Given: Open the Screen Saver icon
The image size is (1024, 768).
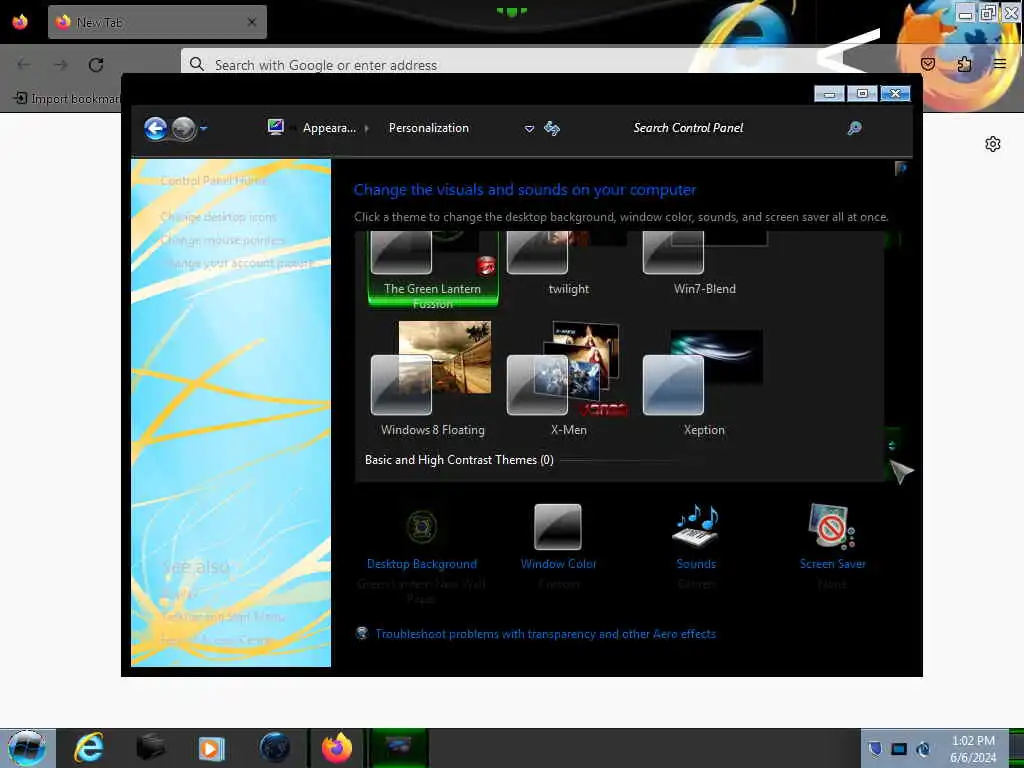Looking at the screenshot, I should pos(832,526).
